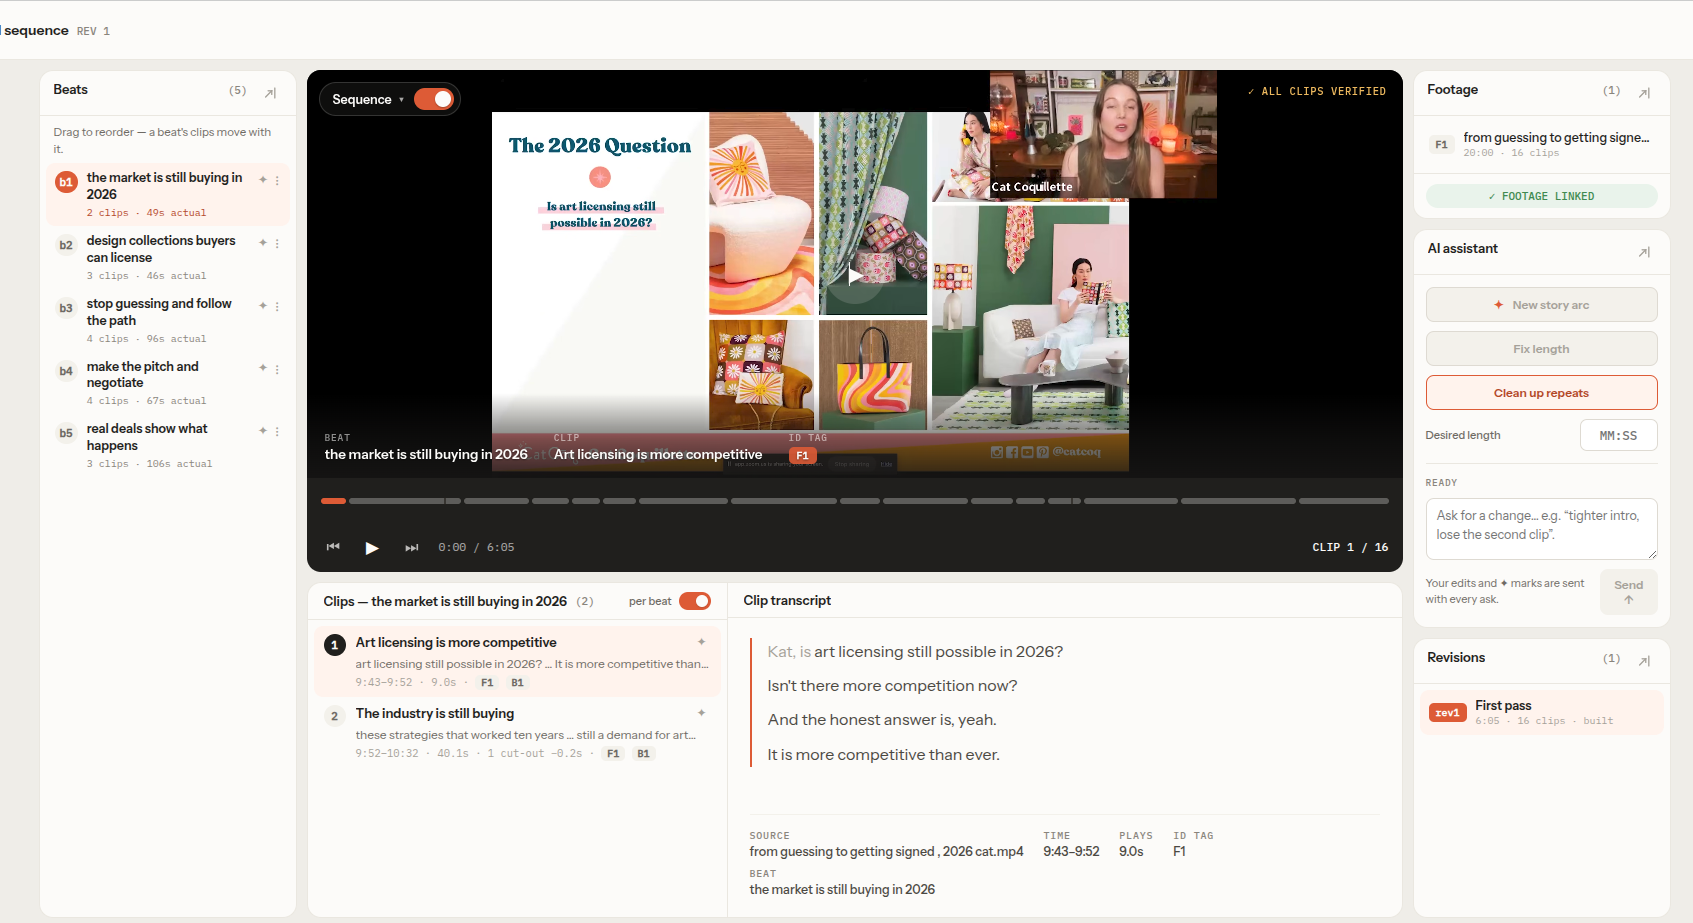Open the Sequence dropdown menu

367,99
